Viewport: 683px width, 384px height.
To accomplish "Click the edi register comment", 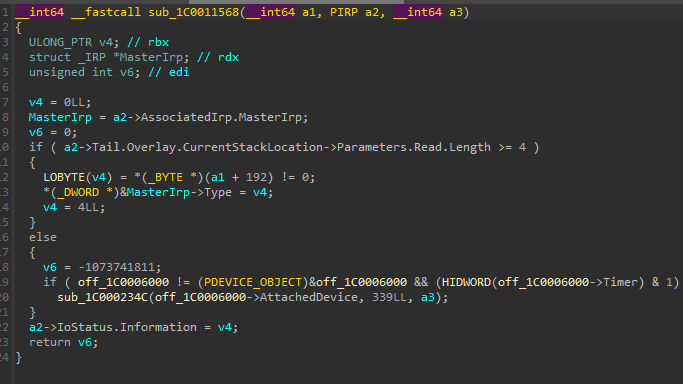I will tap(169, 72).
